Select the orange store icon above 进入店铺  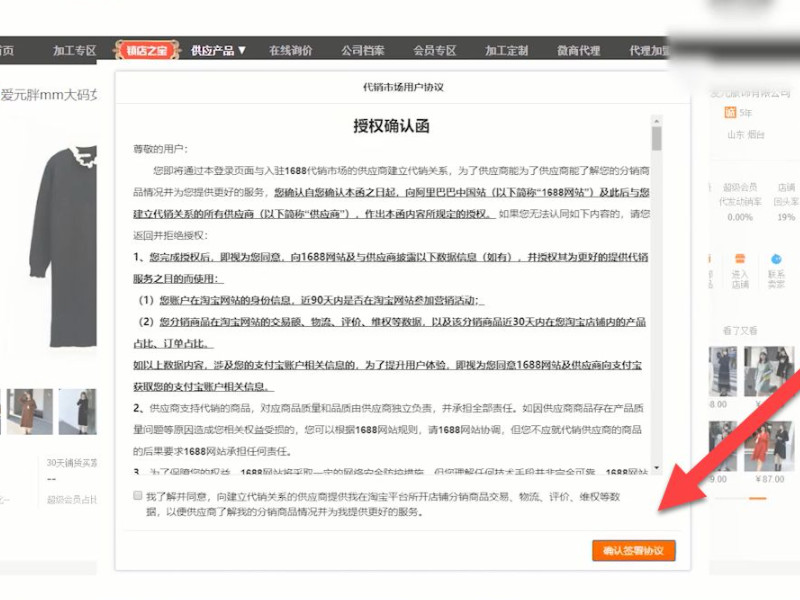(x=740, y=258)
